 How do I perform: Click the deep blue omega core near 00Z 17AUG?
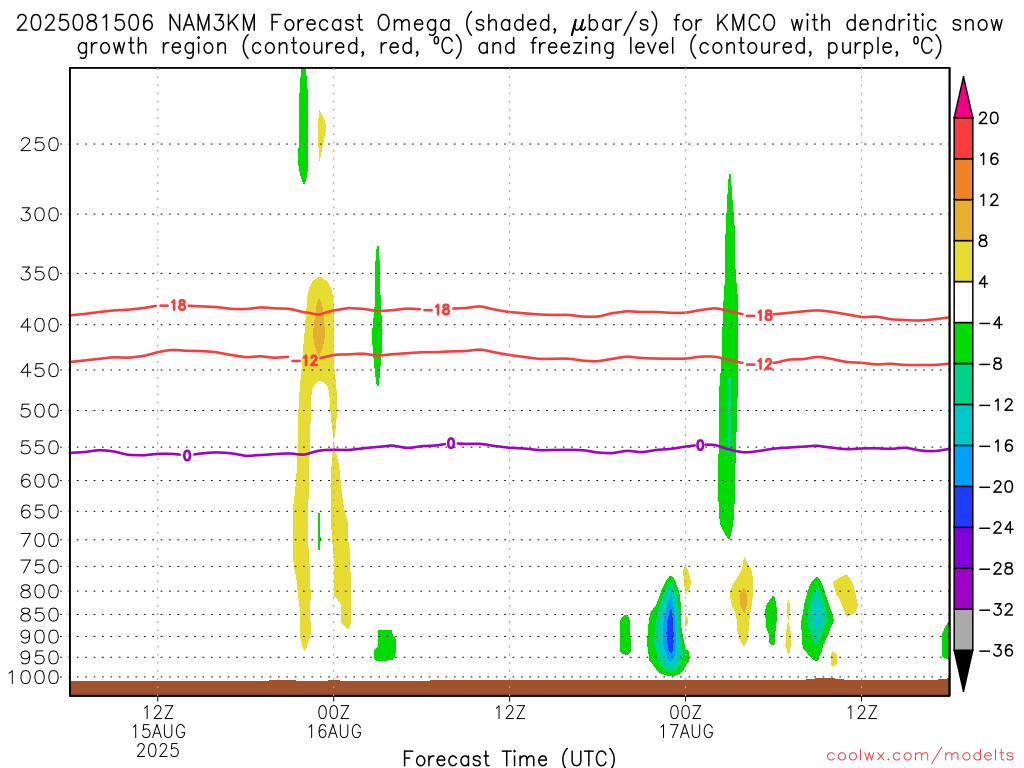coord(669,630)
